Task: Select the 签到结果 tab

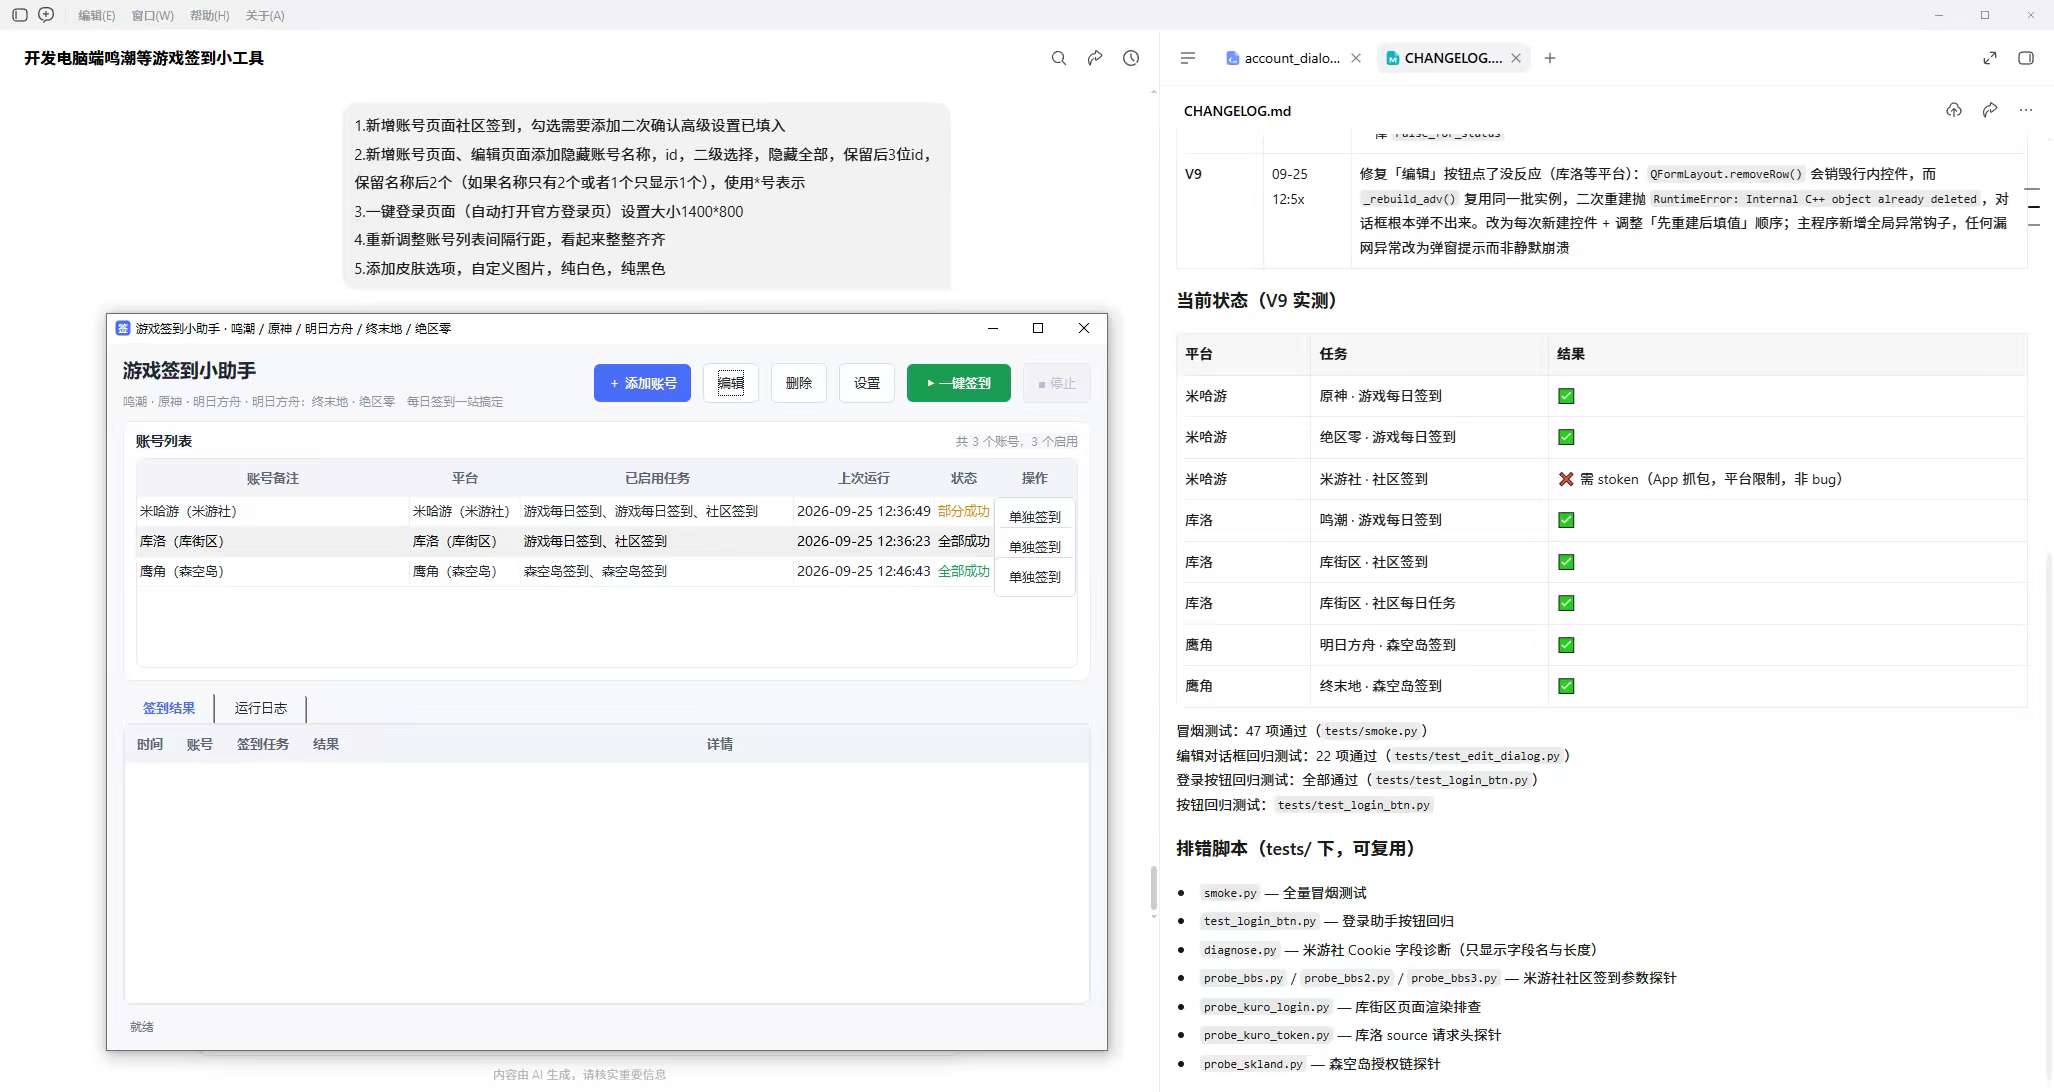Action: pyautogui.click(x=169, y=708)
